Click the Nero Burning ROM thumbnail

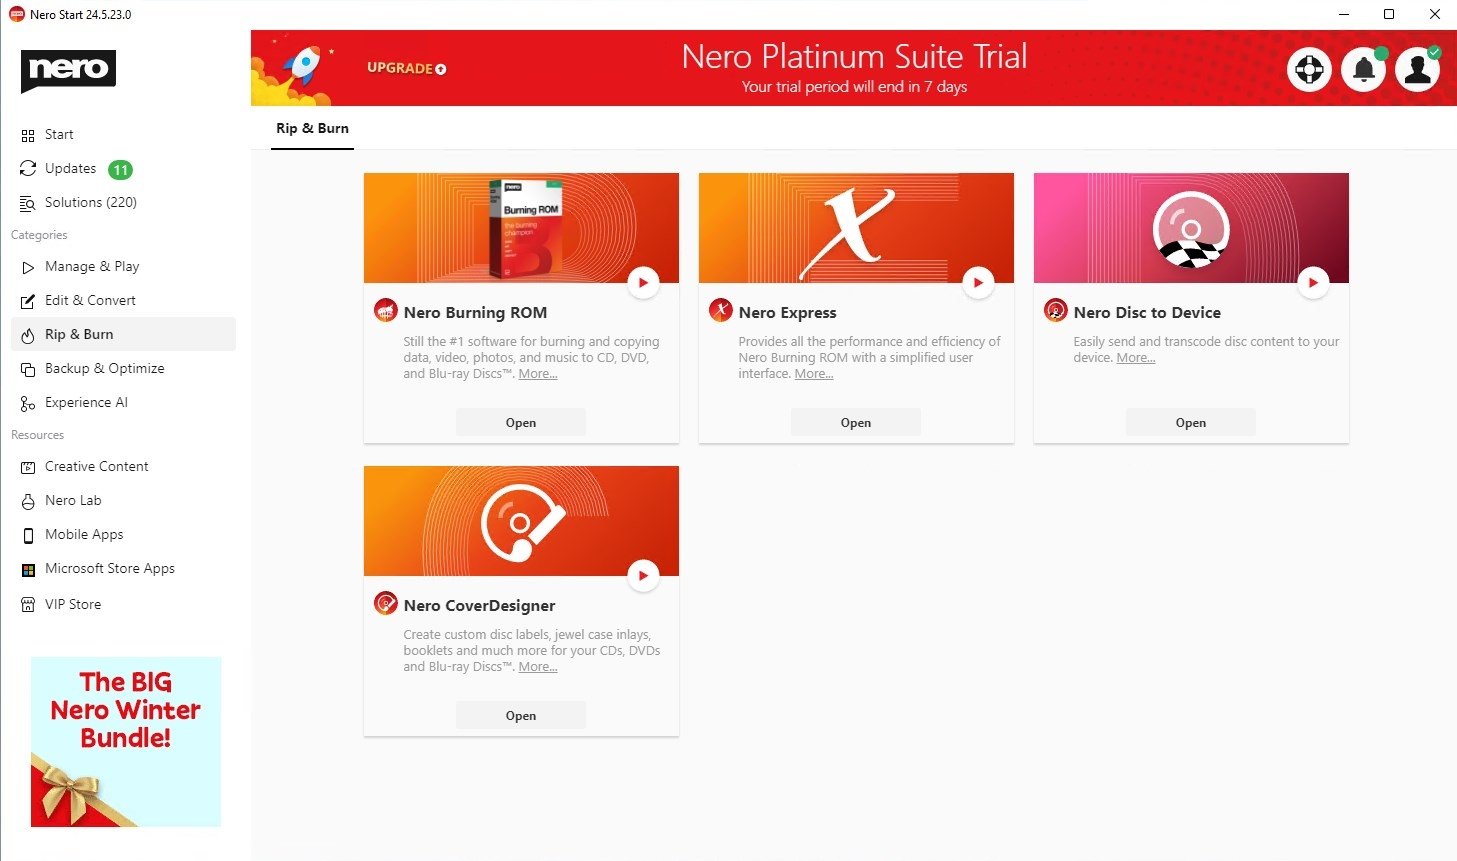521,228
